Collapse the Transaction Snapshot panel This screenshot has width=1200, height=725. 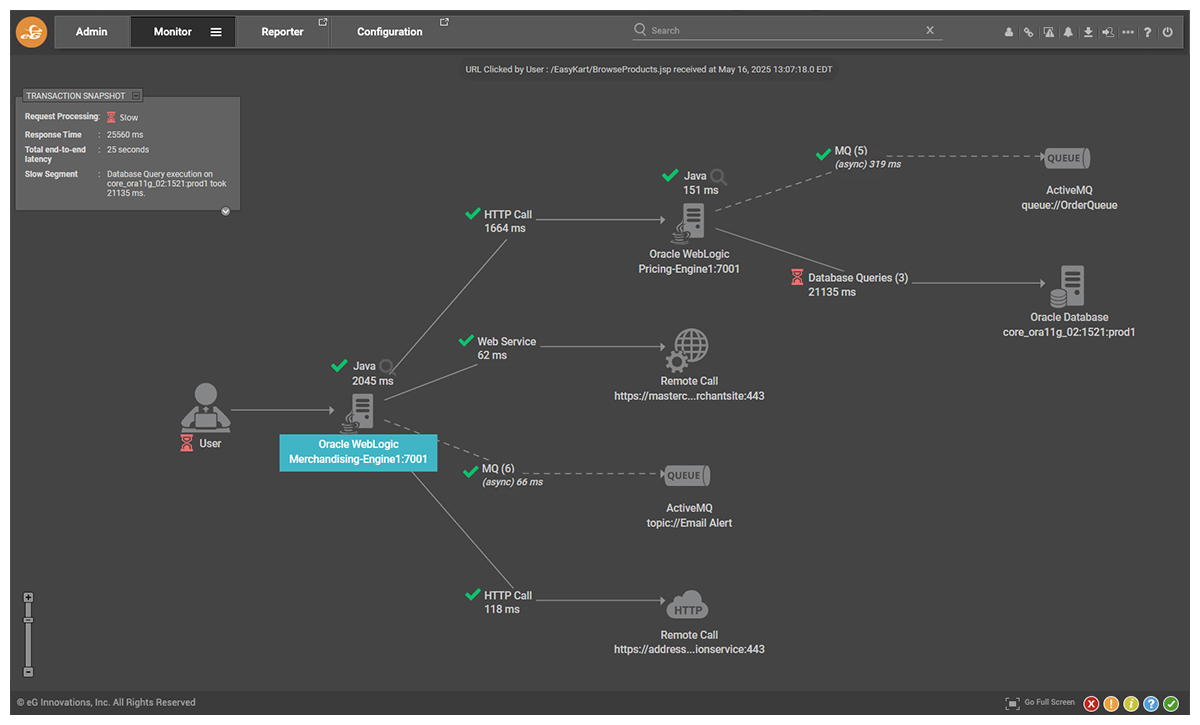(136, 96)
